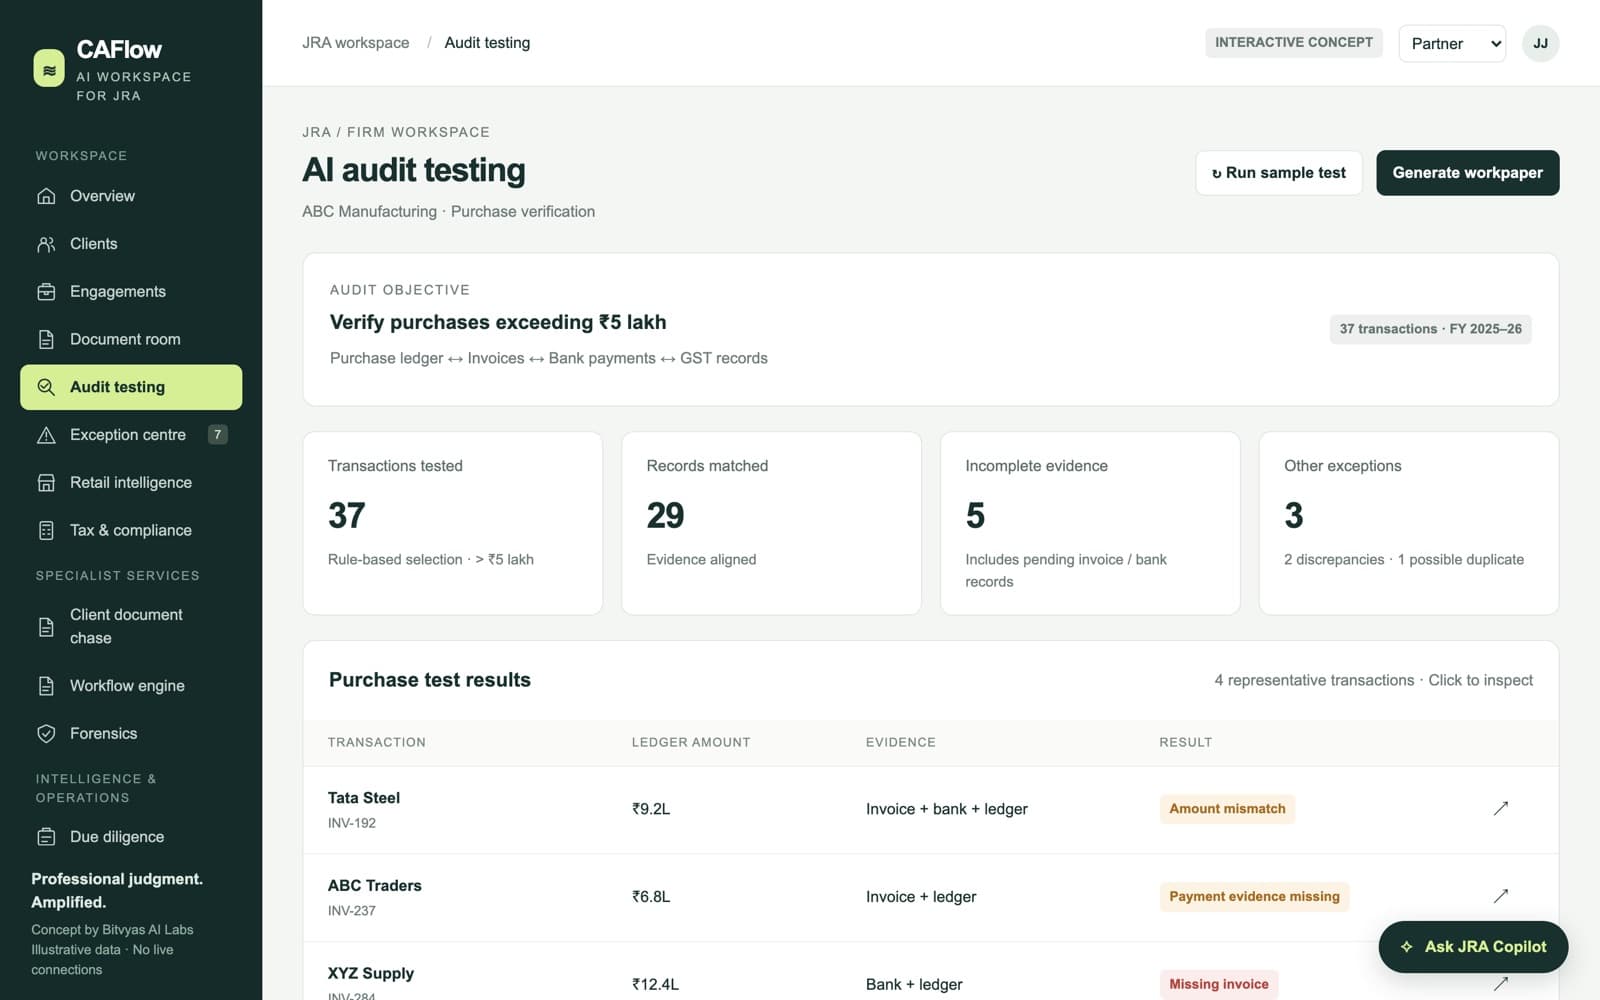Open Ask JRA Copilot
The height and width of the screenshot is (1000, 1600).
[x=1473, y=947]
